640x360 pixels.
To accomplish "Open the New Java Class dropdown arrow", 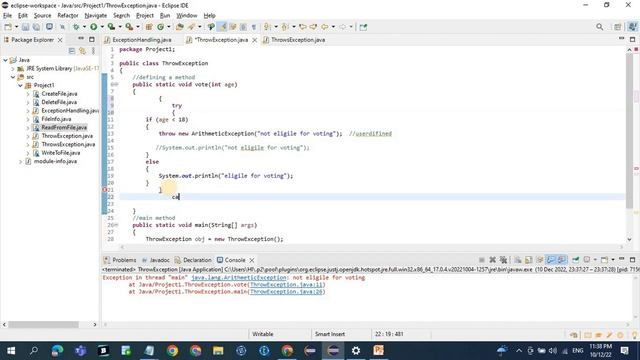I will 169,27.
